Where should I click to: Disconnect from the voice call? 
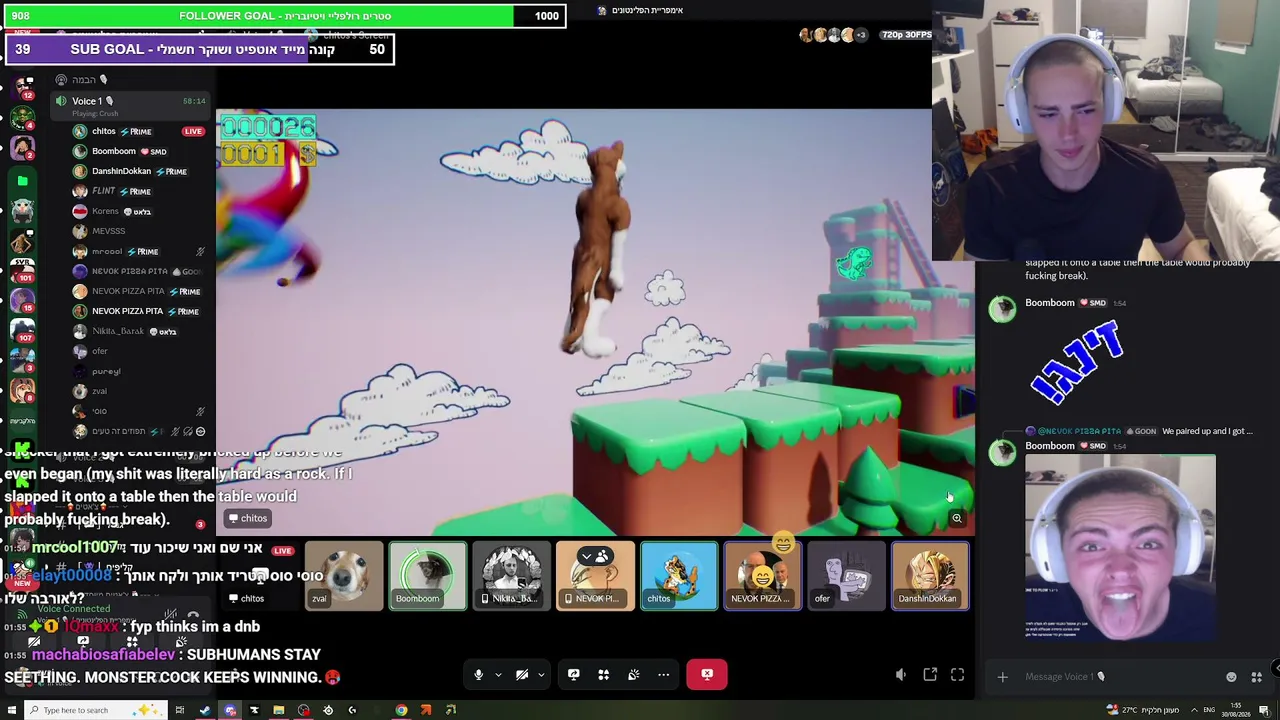707,675
